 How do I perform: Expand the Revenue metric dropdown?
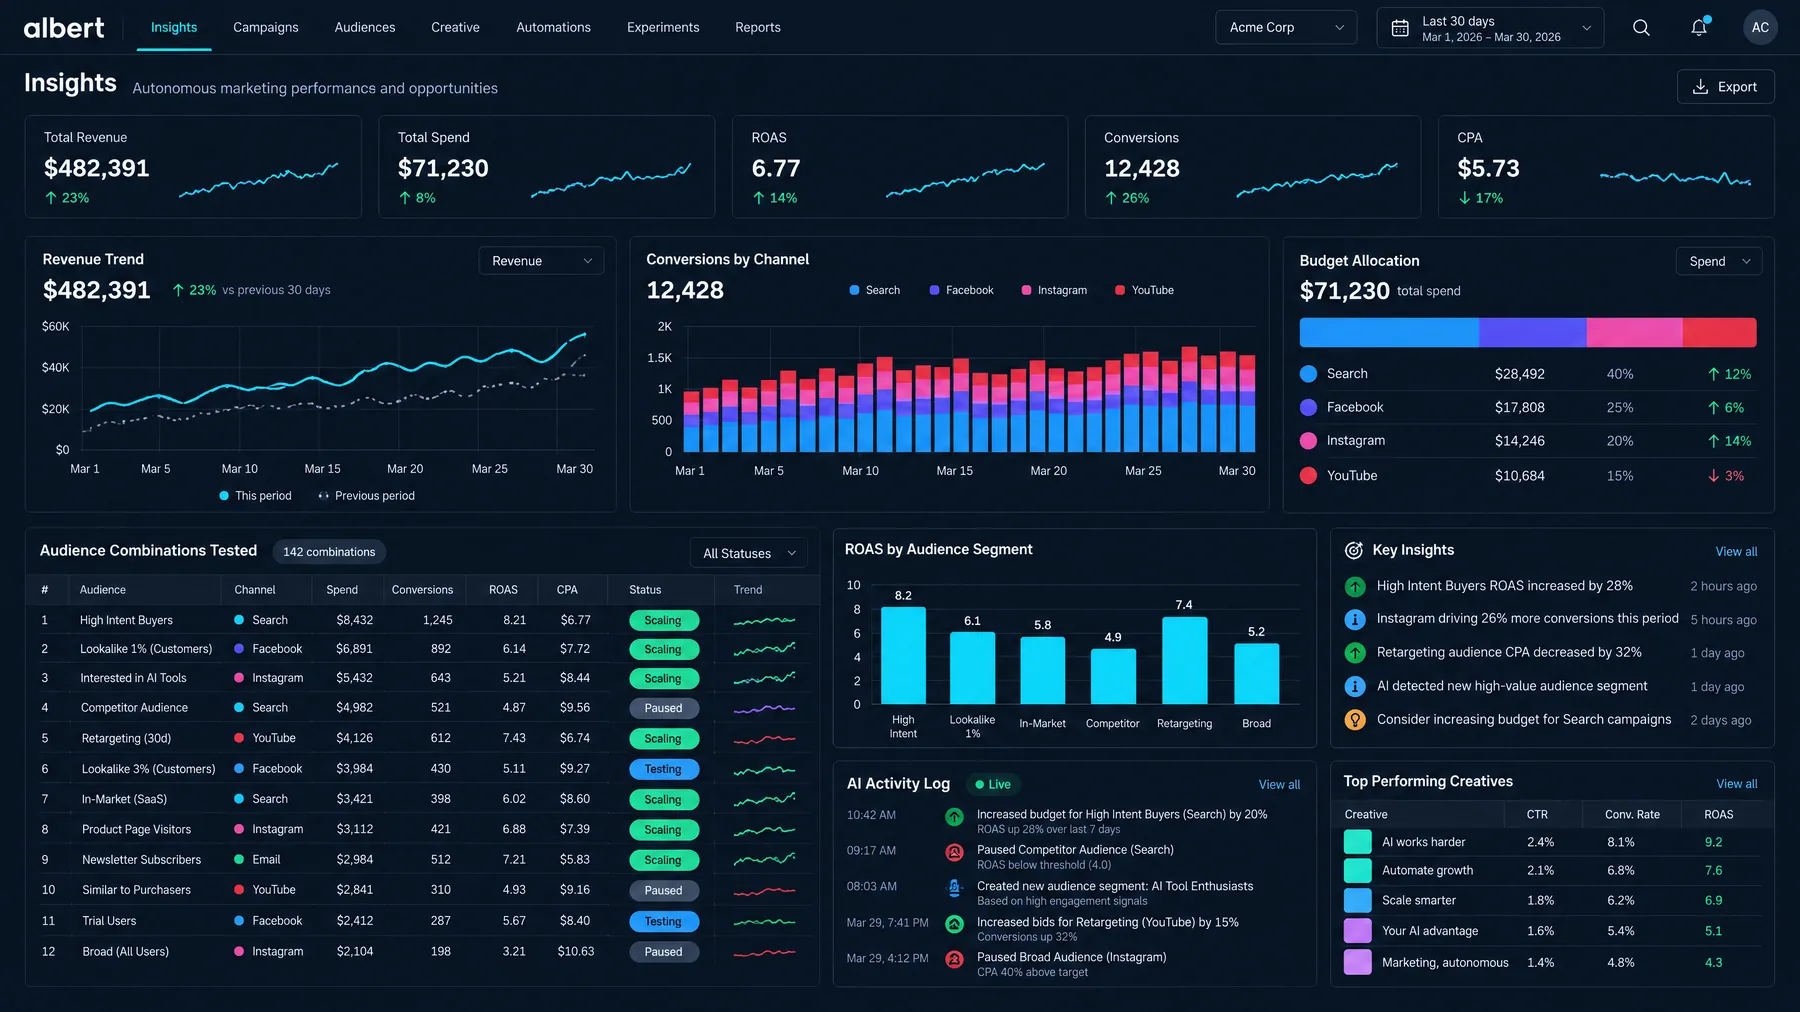541,261
